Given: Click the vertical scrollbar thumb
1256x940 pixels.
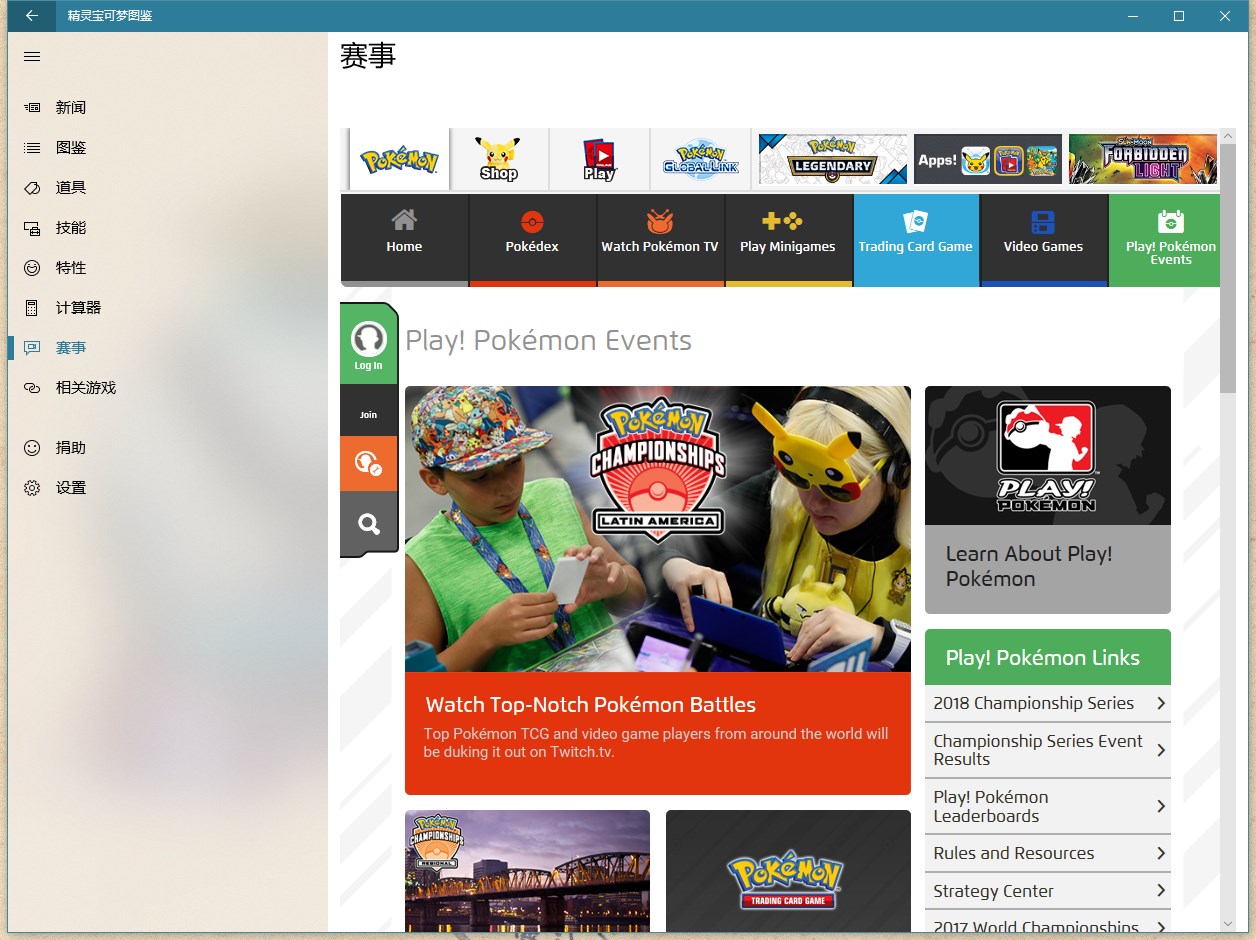Looking at the screenshot, I should (1229, 268).
